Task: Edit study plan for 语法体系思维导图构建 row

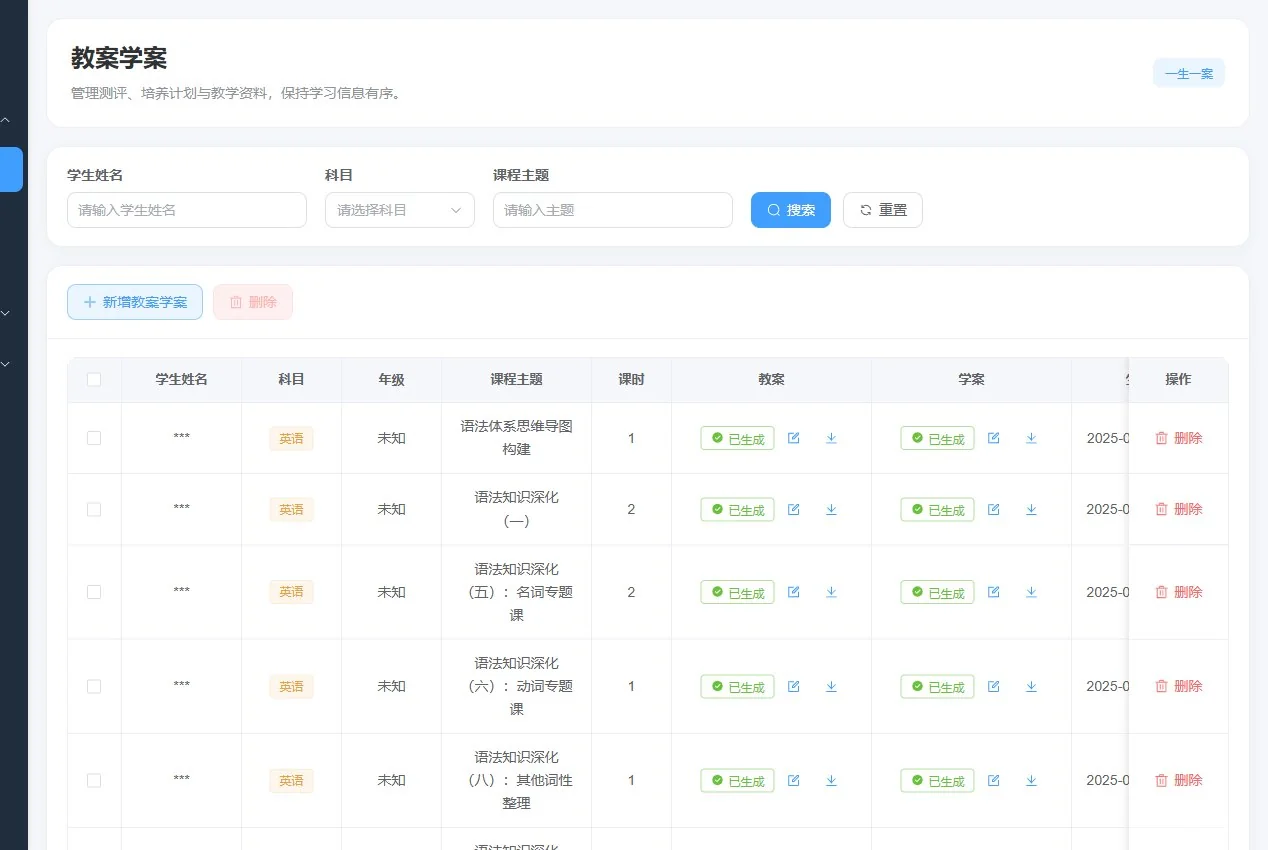Action: [994, 438]
